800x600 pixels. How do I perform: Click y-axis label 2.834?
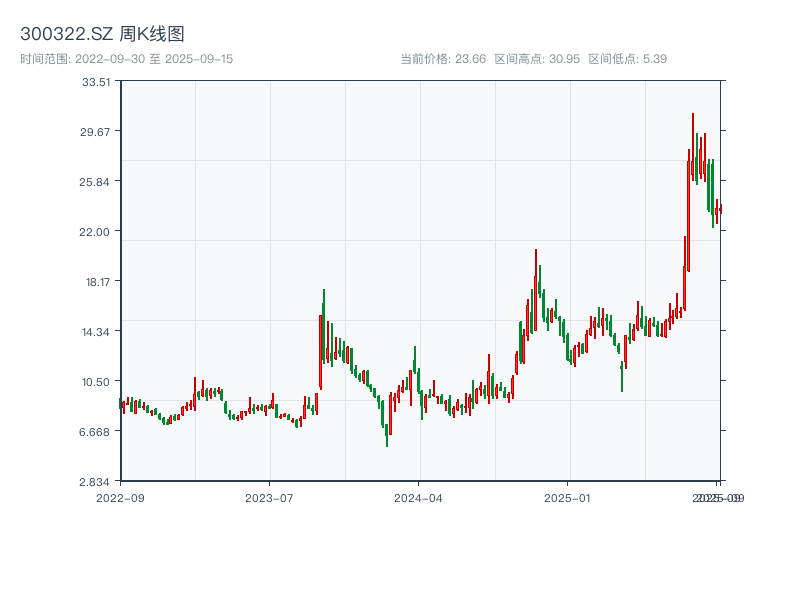94,482
